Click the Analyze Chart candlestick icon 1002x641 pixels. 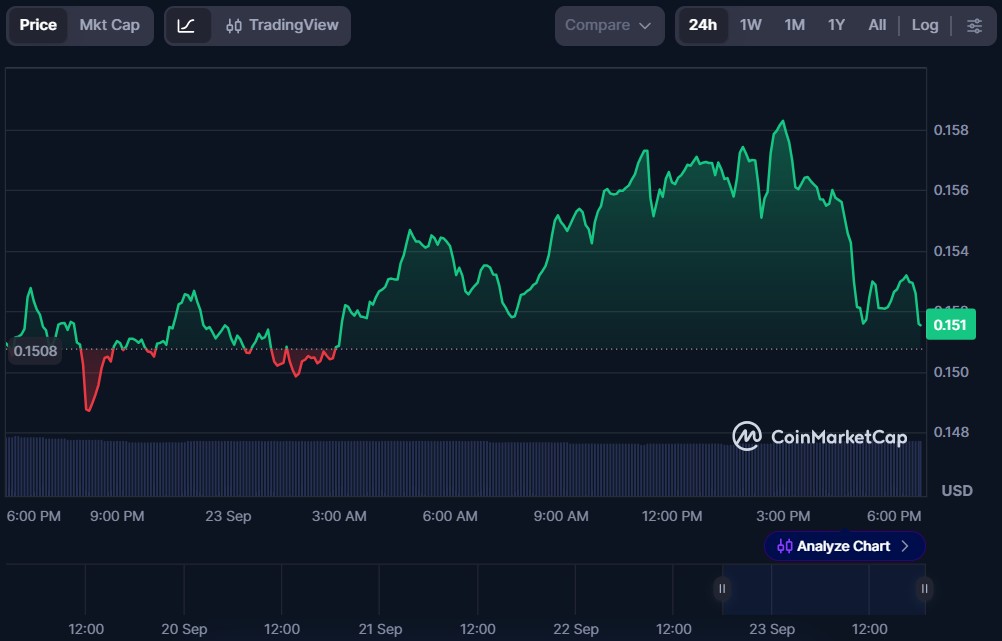(x=785, y=546)
